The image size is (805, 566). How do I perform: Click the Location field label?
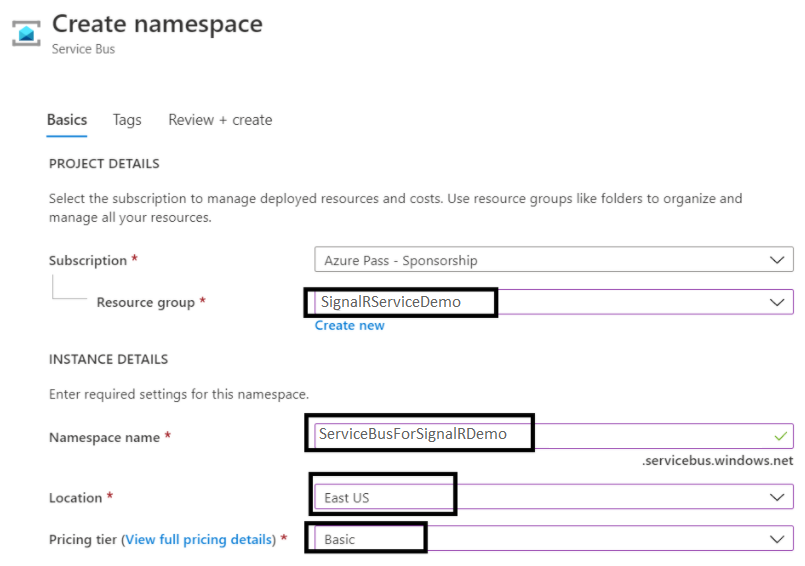tap(75, 498)
